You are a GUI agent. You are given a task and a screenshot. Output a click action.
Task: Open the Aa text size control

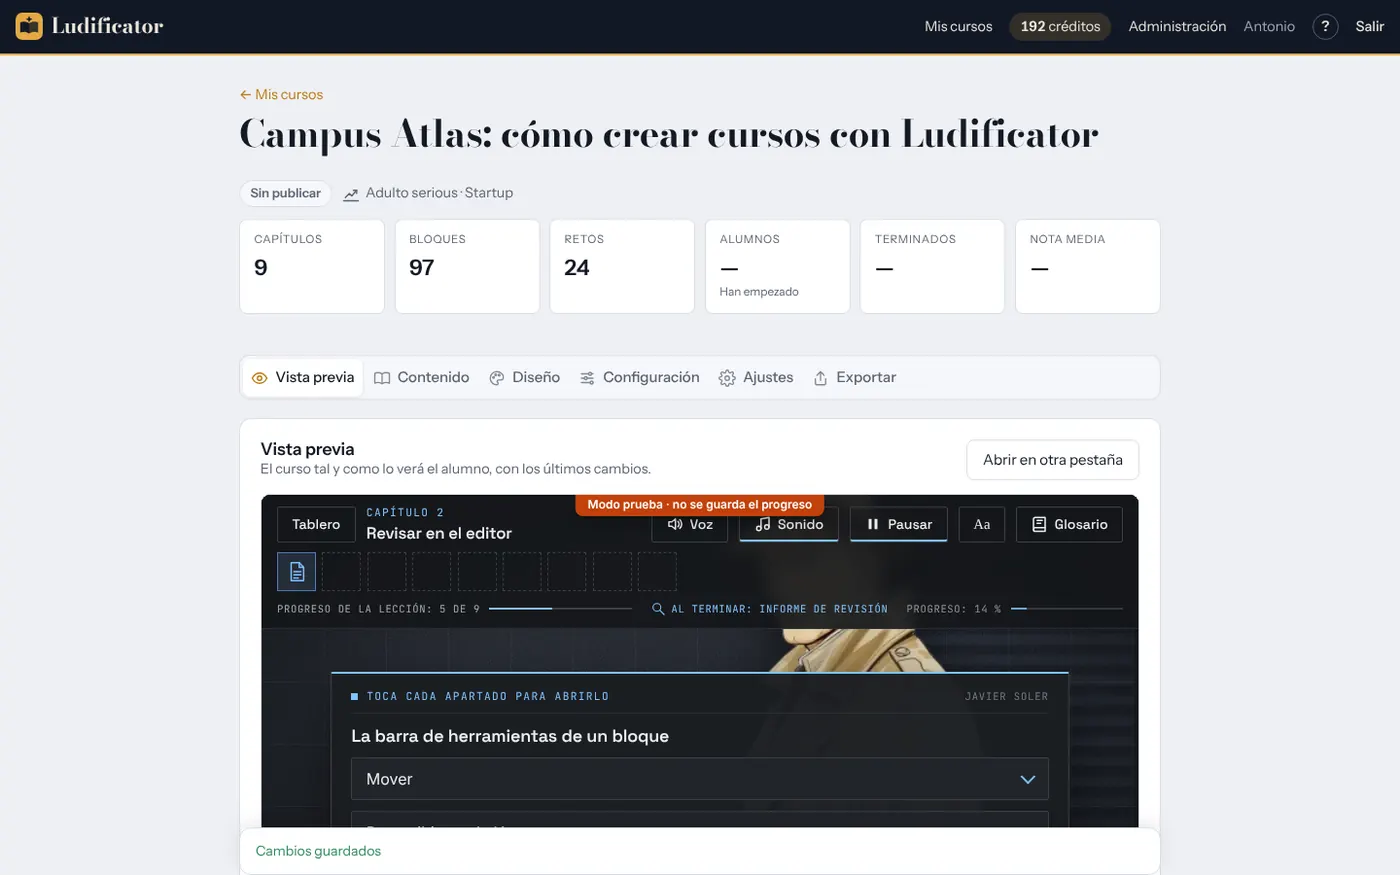click(982, 525)
